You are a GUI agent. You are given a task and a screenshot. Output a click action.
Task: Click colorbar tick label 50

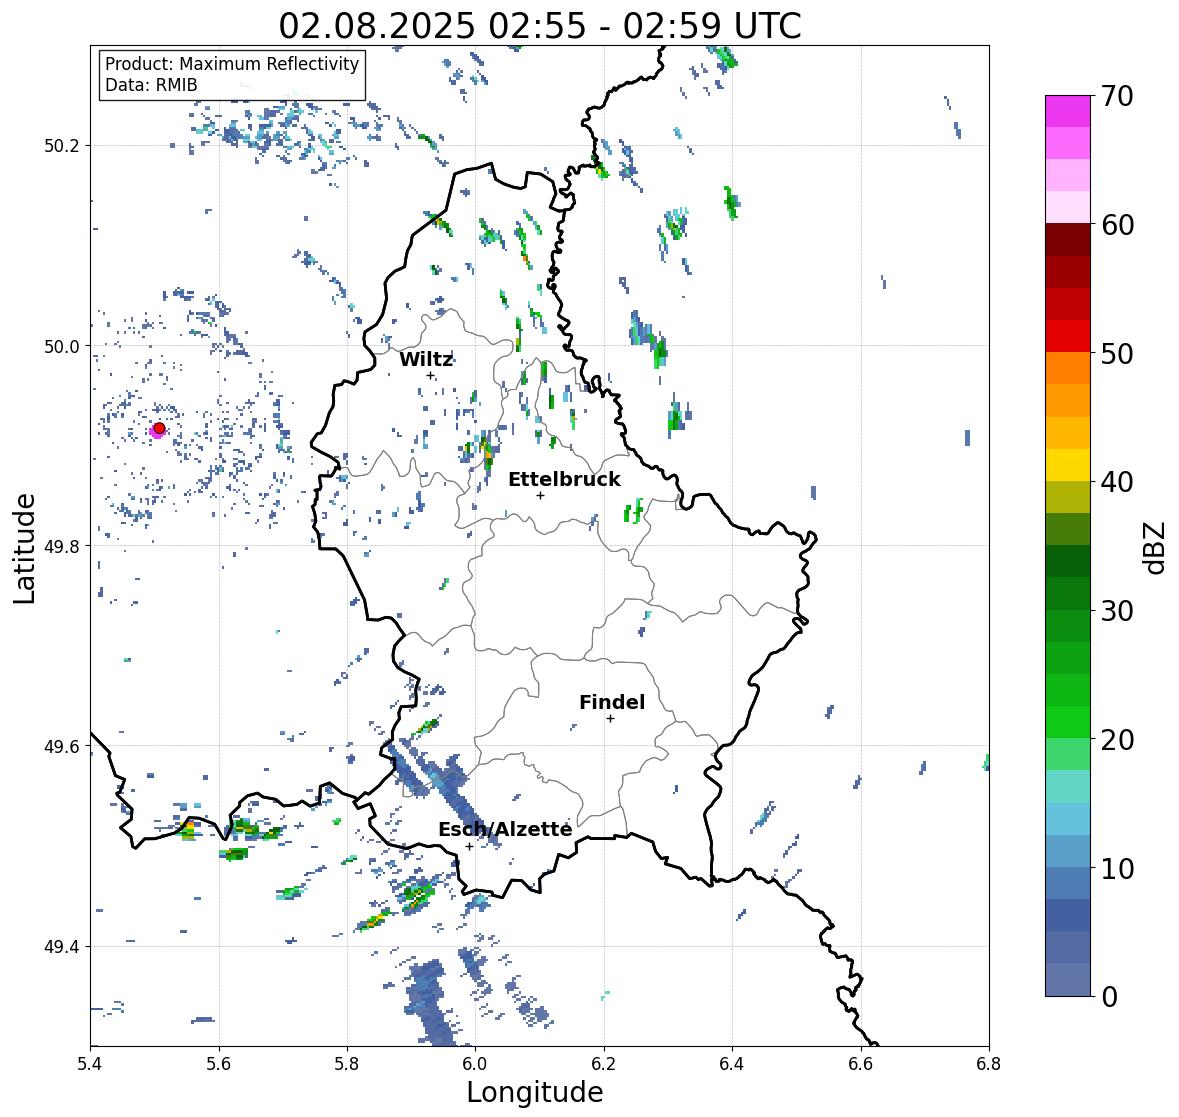(1117, 353)
